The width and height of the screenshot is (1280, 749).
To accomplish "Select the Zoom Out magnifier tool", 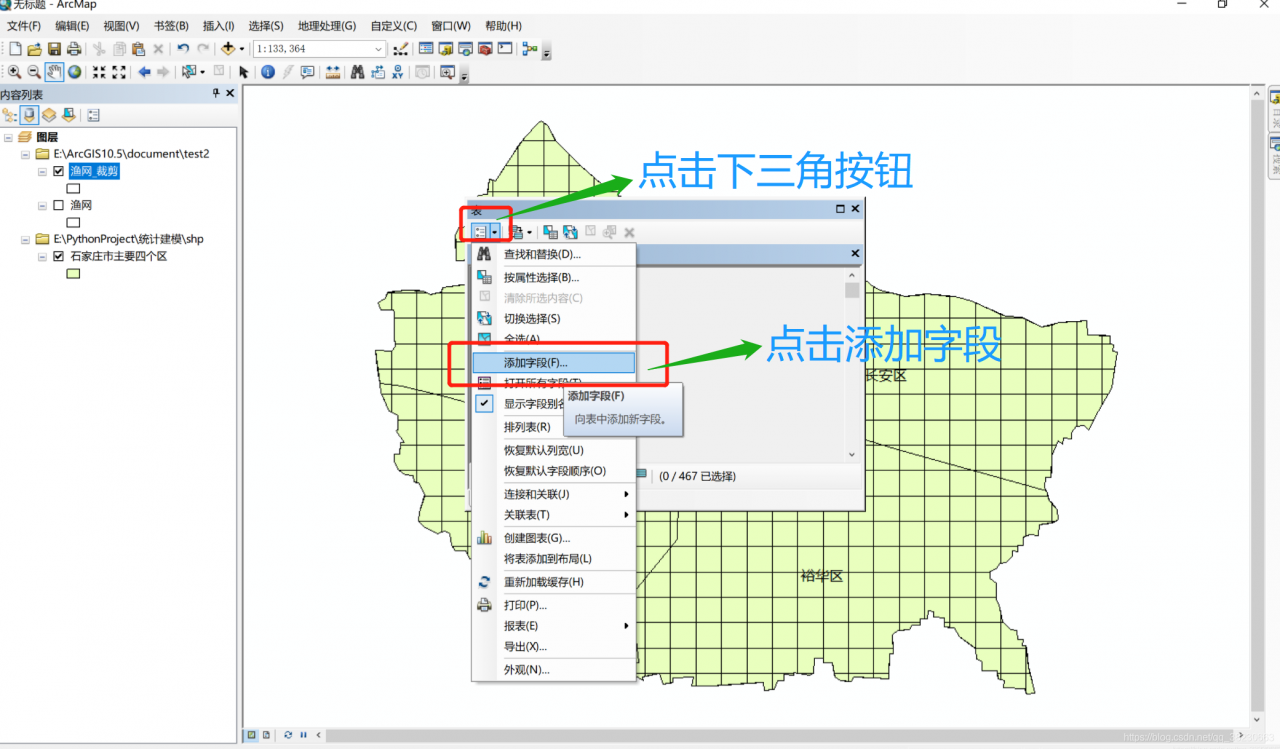I will pyautogui.click(x=34, y=72).
